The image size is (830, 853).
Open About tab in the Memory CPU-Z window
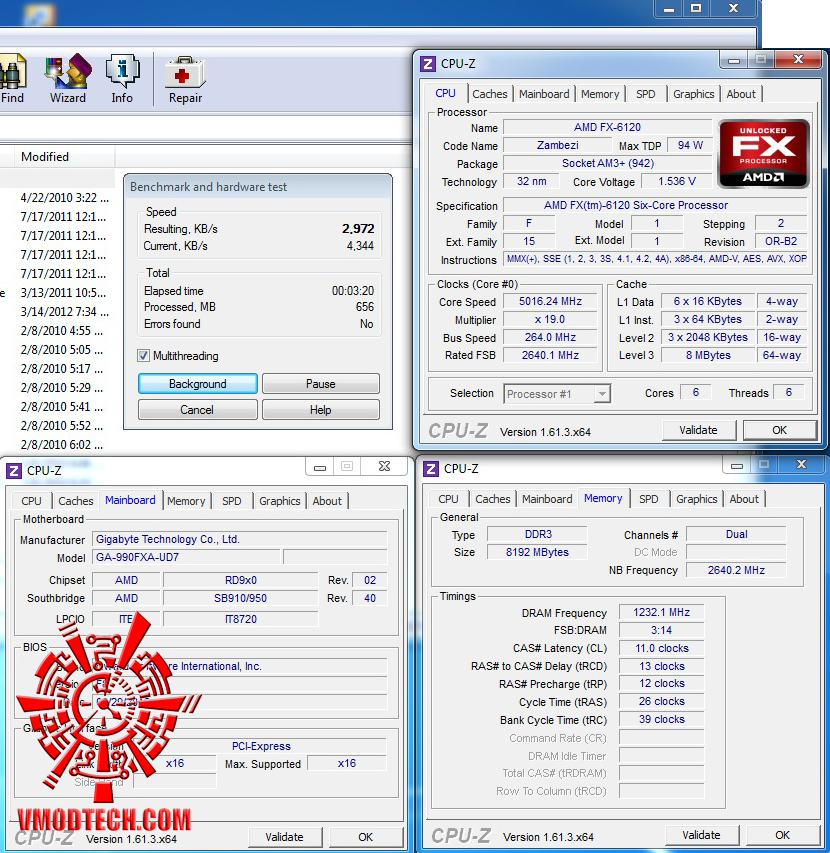point(744,499)
